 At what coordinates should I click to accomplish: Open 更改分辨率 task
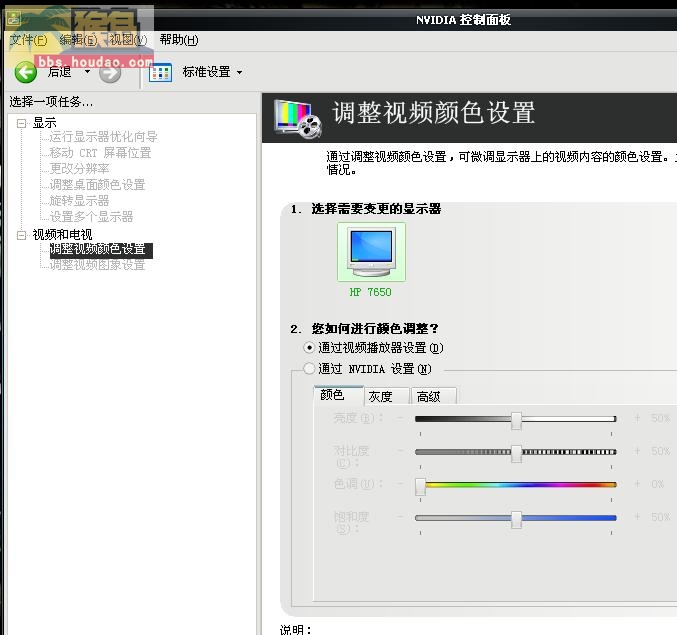79,168
